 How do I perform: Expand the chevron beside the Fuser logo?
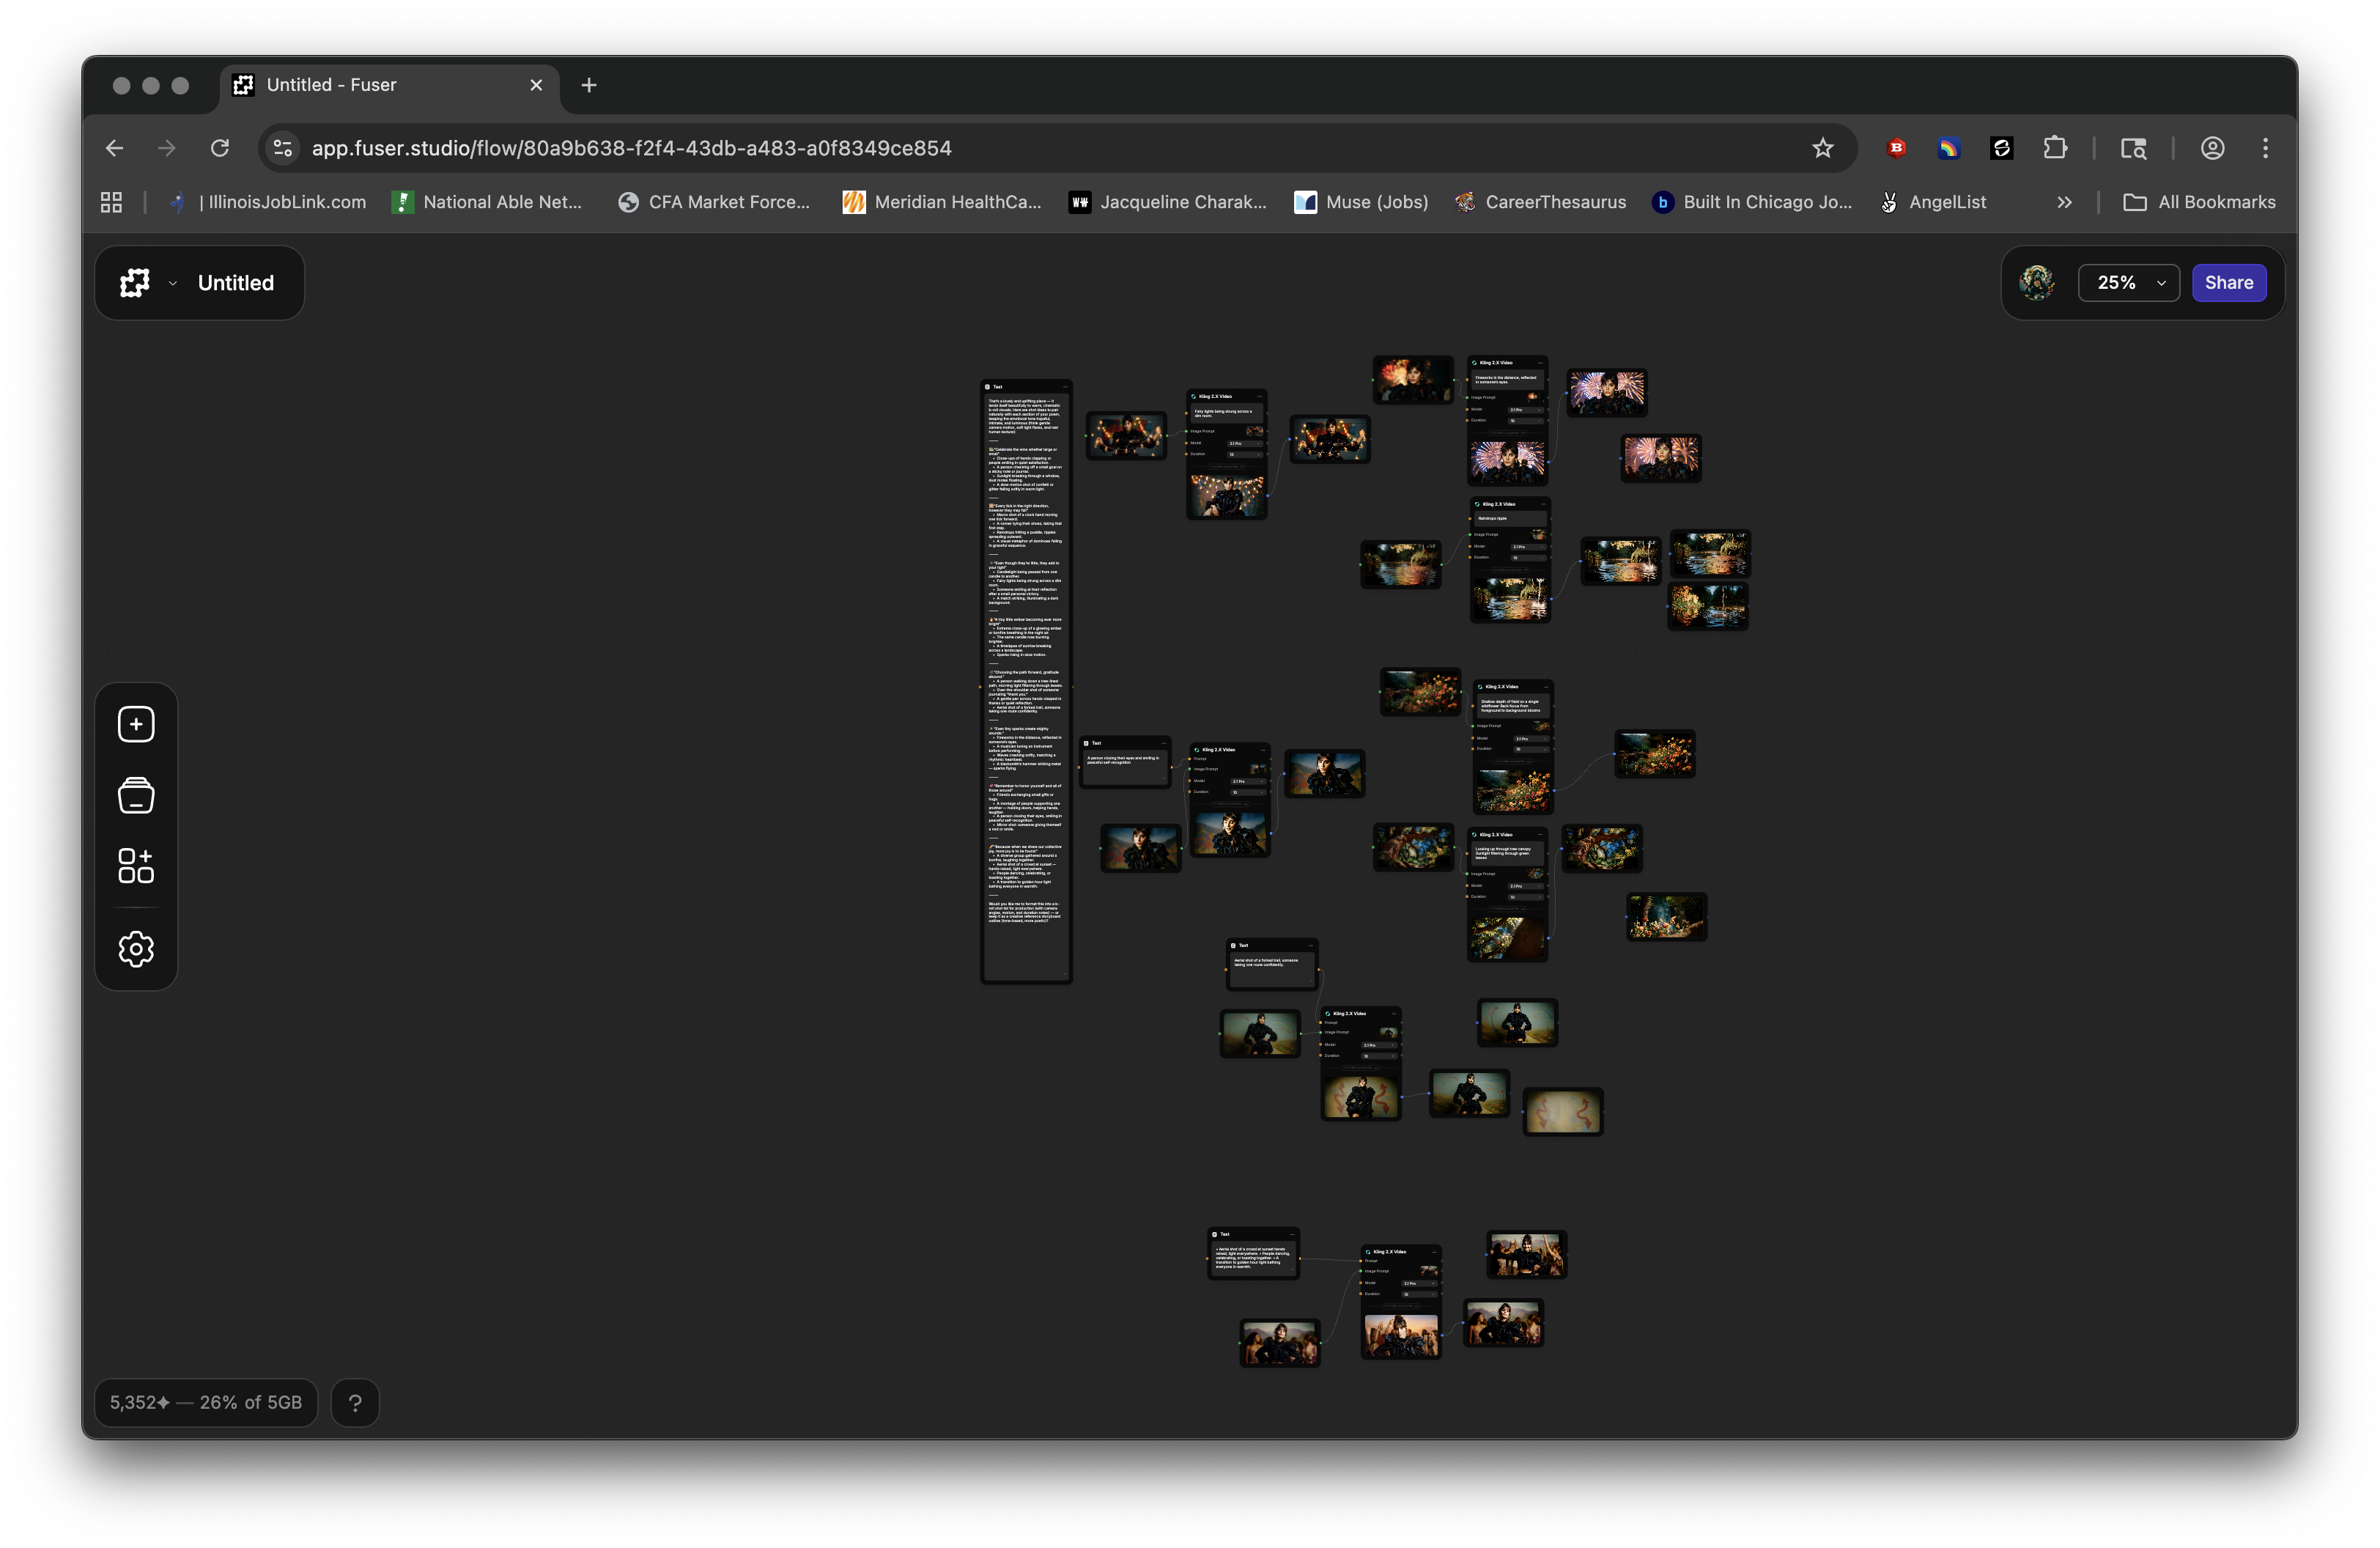(173, 283)
